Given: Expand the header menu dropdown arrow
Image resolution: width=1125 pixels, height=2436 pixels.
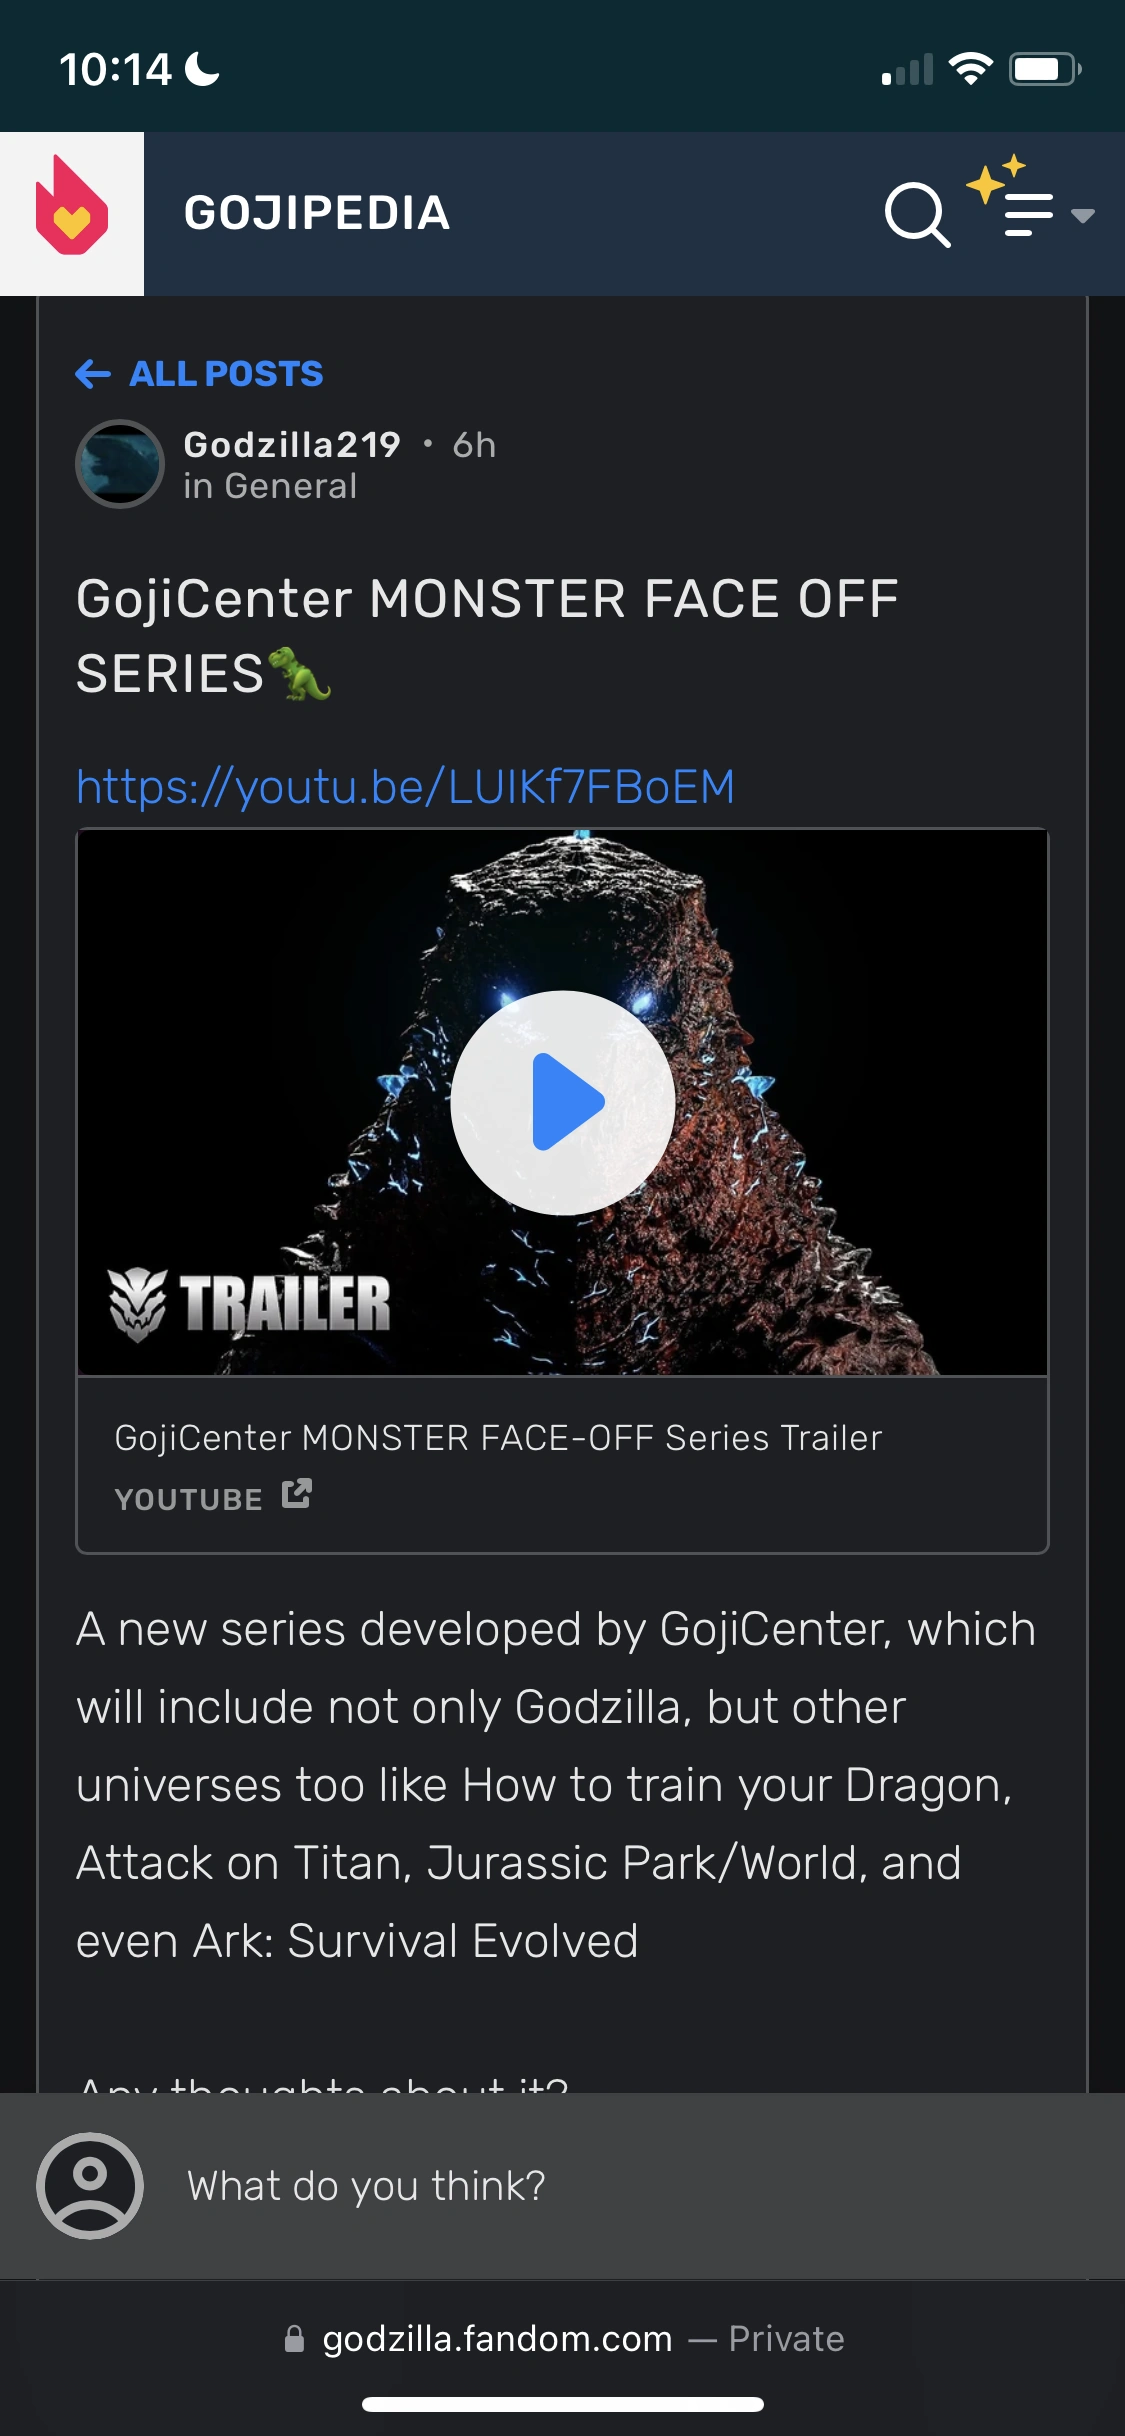Looking at the screenshot, I should coord(1082,215).
